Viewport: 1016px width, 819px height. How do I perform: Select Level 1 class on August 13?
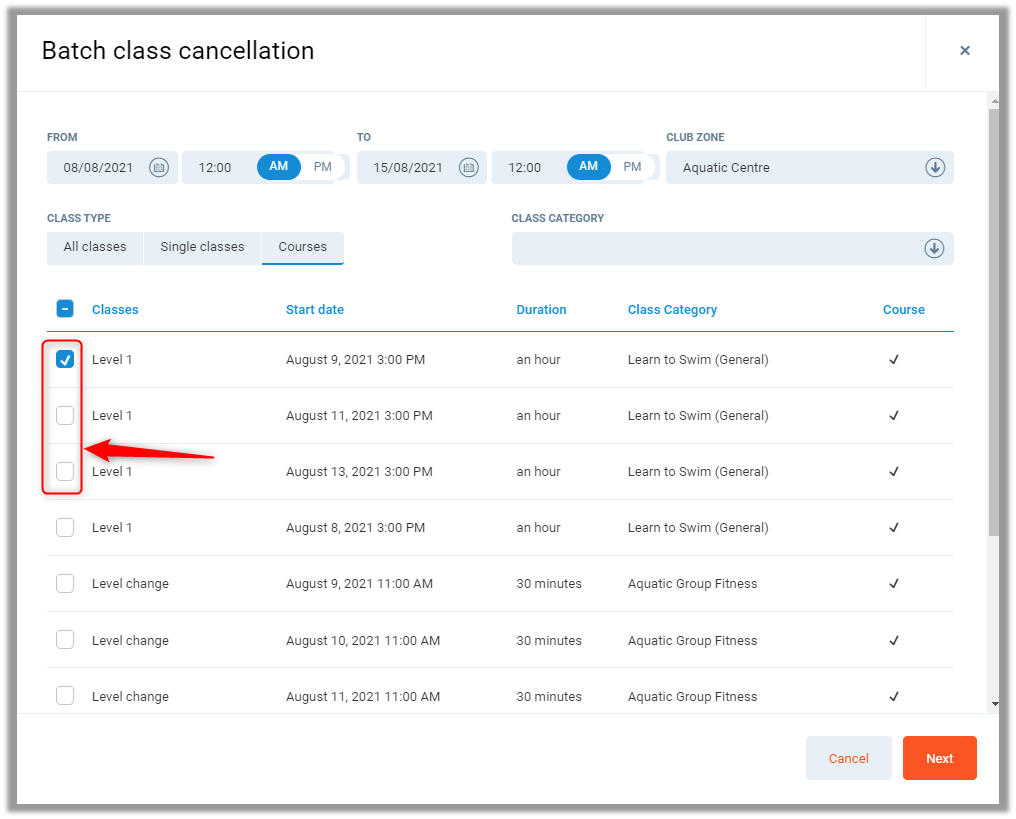pos(65,471)
